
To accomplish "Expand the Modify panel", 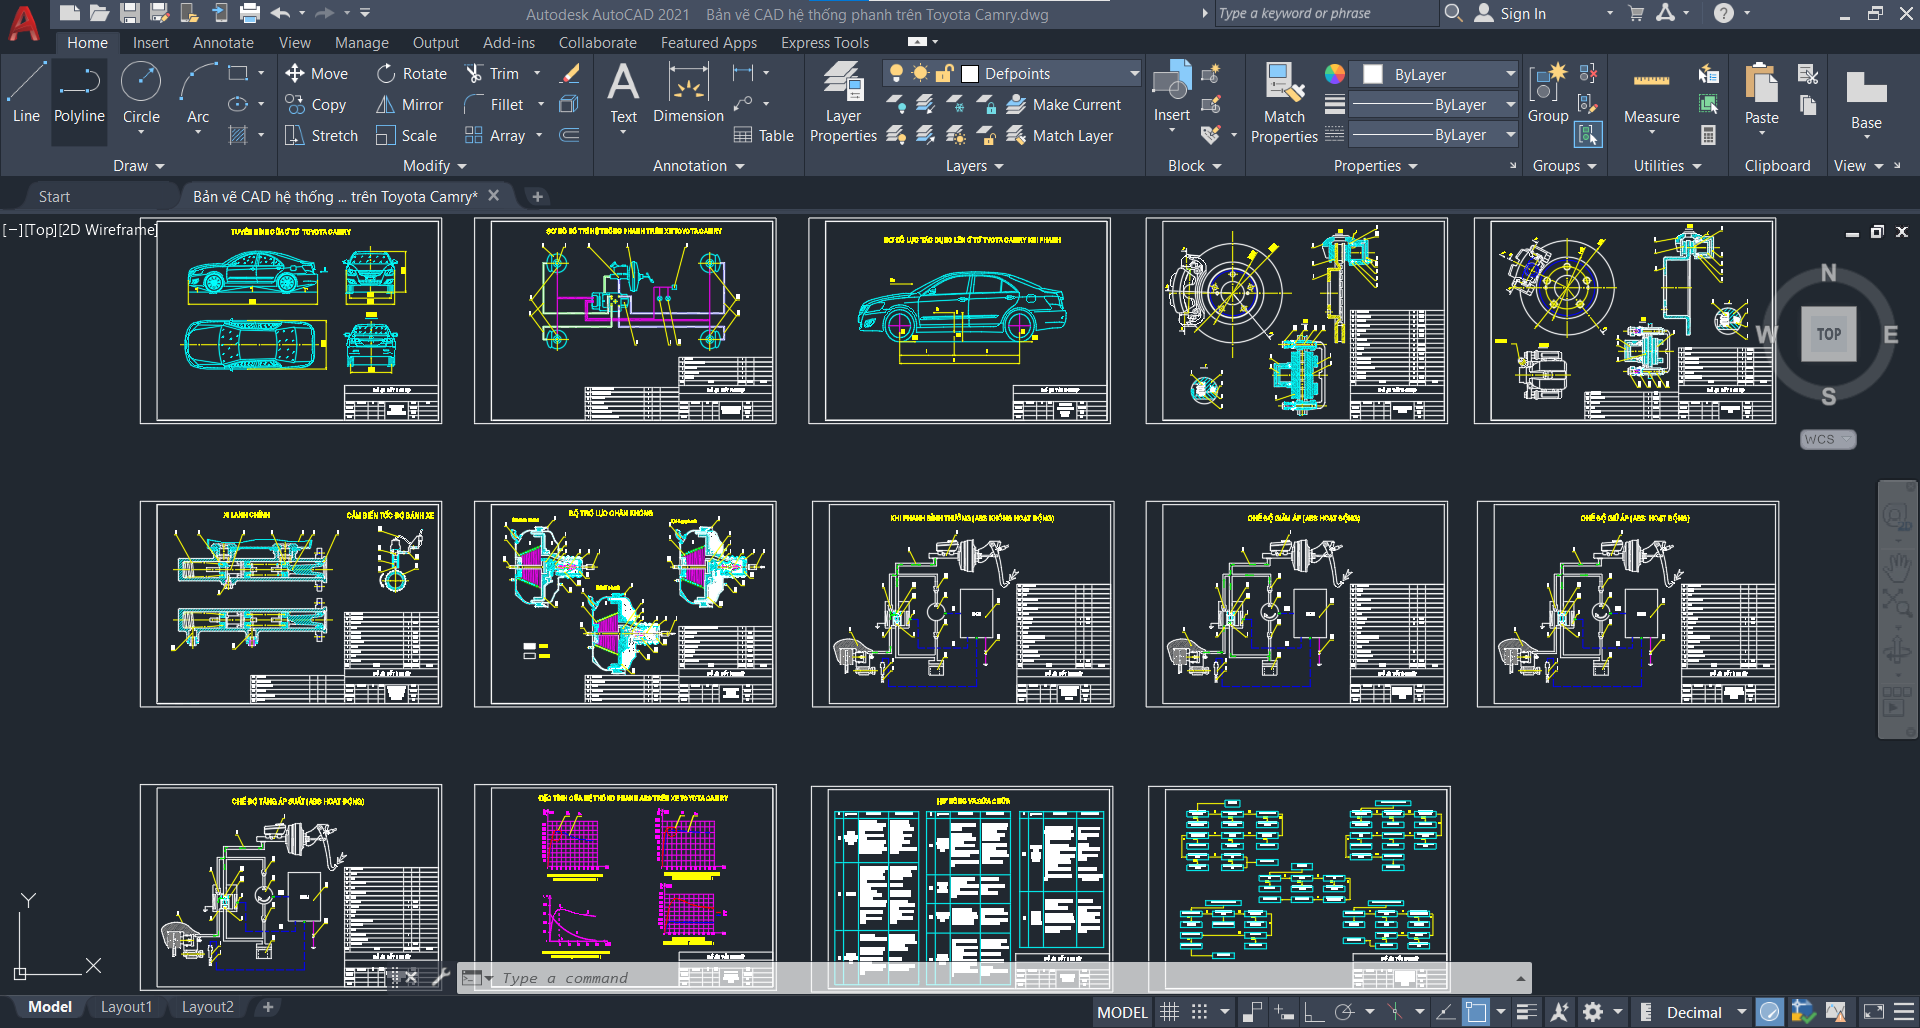I will (434, 166).
